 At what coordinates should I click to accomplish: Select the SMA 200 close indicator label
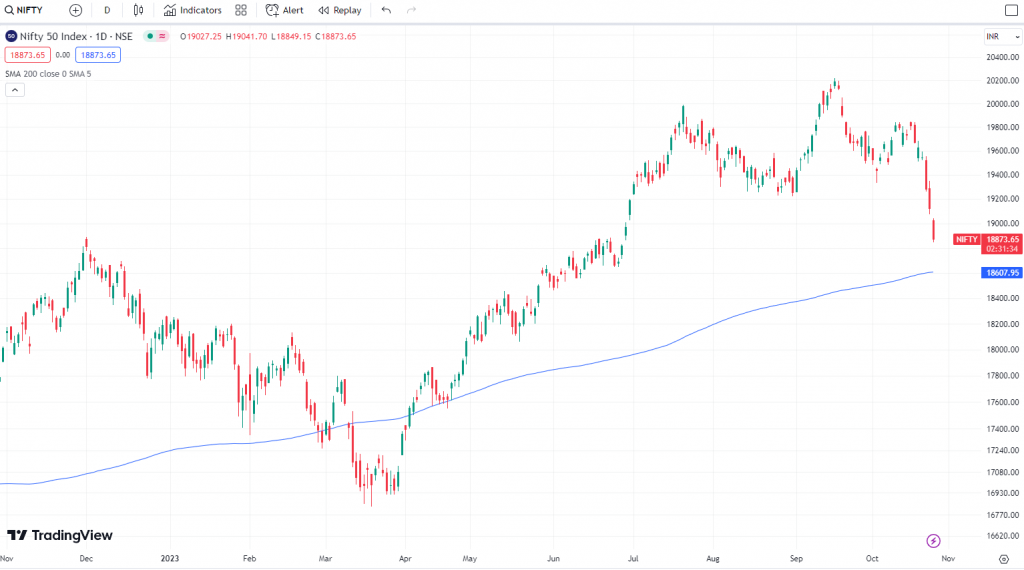pyautogui.click(x=46, y=73)
